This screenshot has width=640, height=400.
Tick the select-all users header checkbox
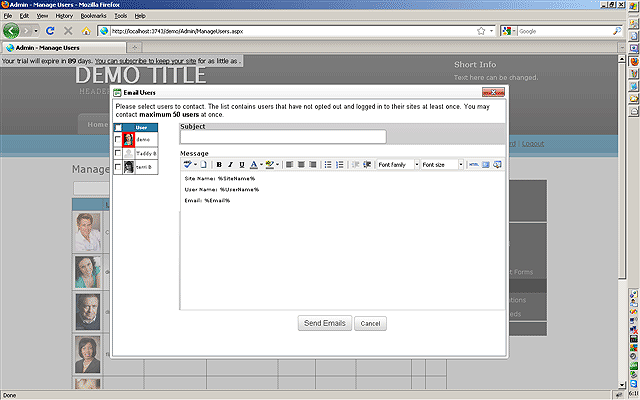pos(119,128)
